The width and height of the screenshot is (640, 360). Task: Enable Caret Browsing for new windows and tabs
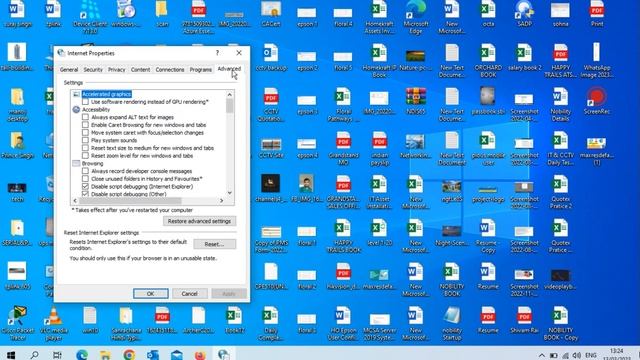pyautogui.click(x=85, y=125)
